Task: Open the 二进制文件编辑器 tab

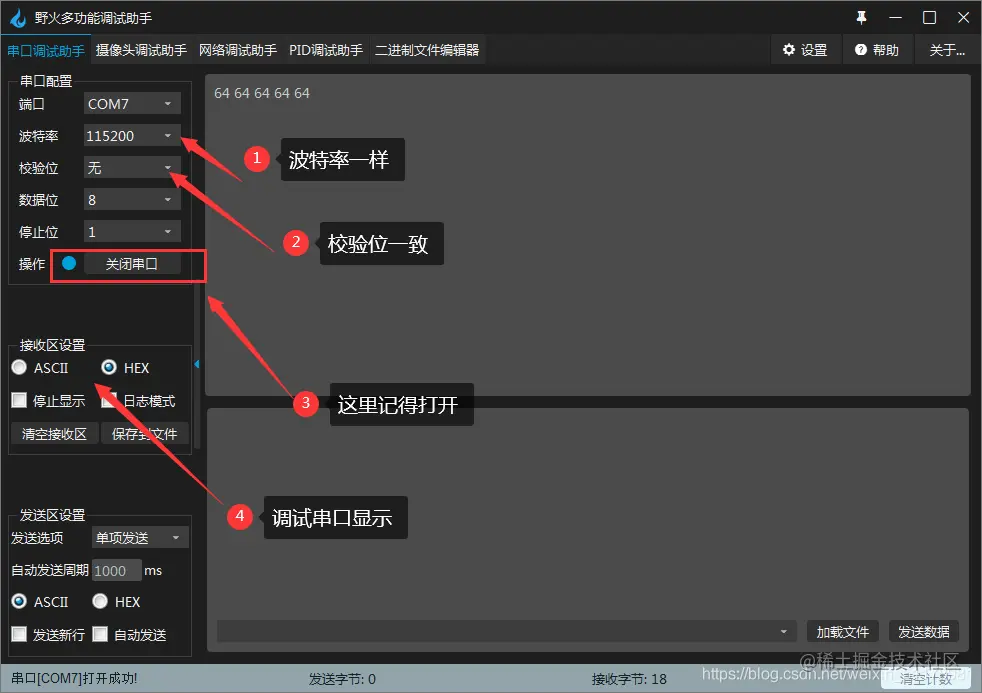Action: pos(428,49)
